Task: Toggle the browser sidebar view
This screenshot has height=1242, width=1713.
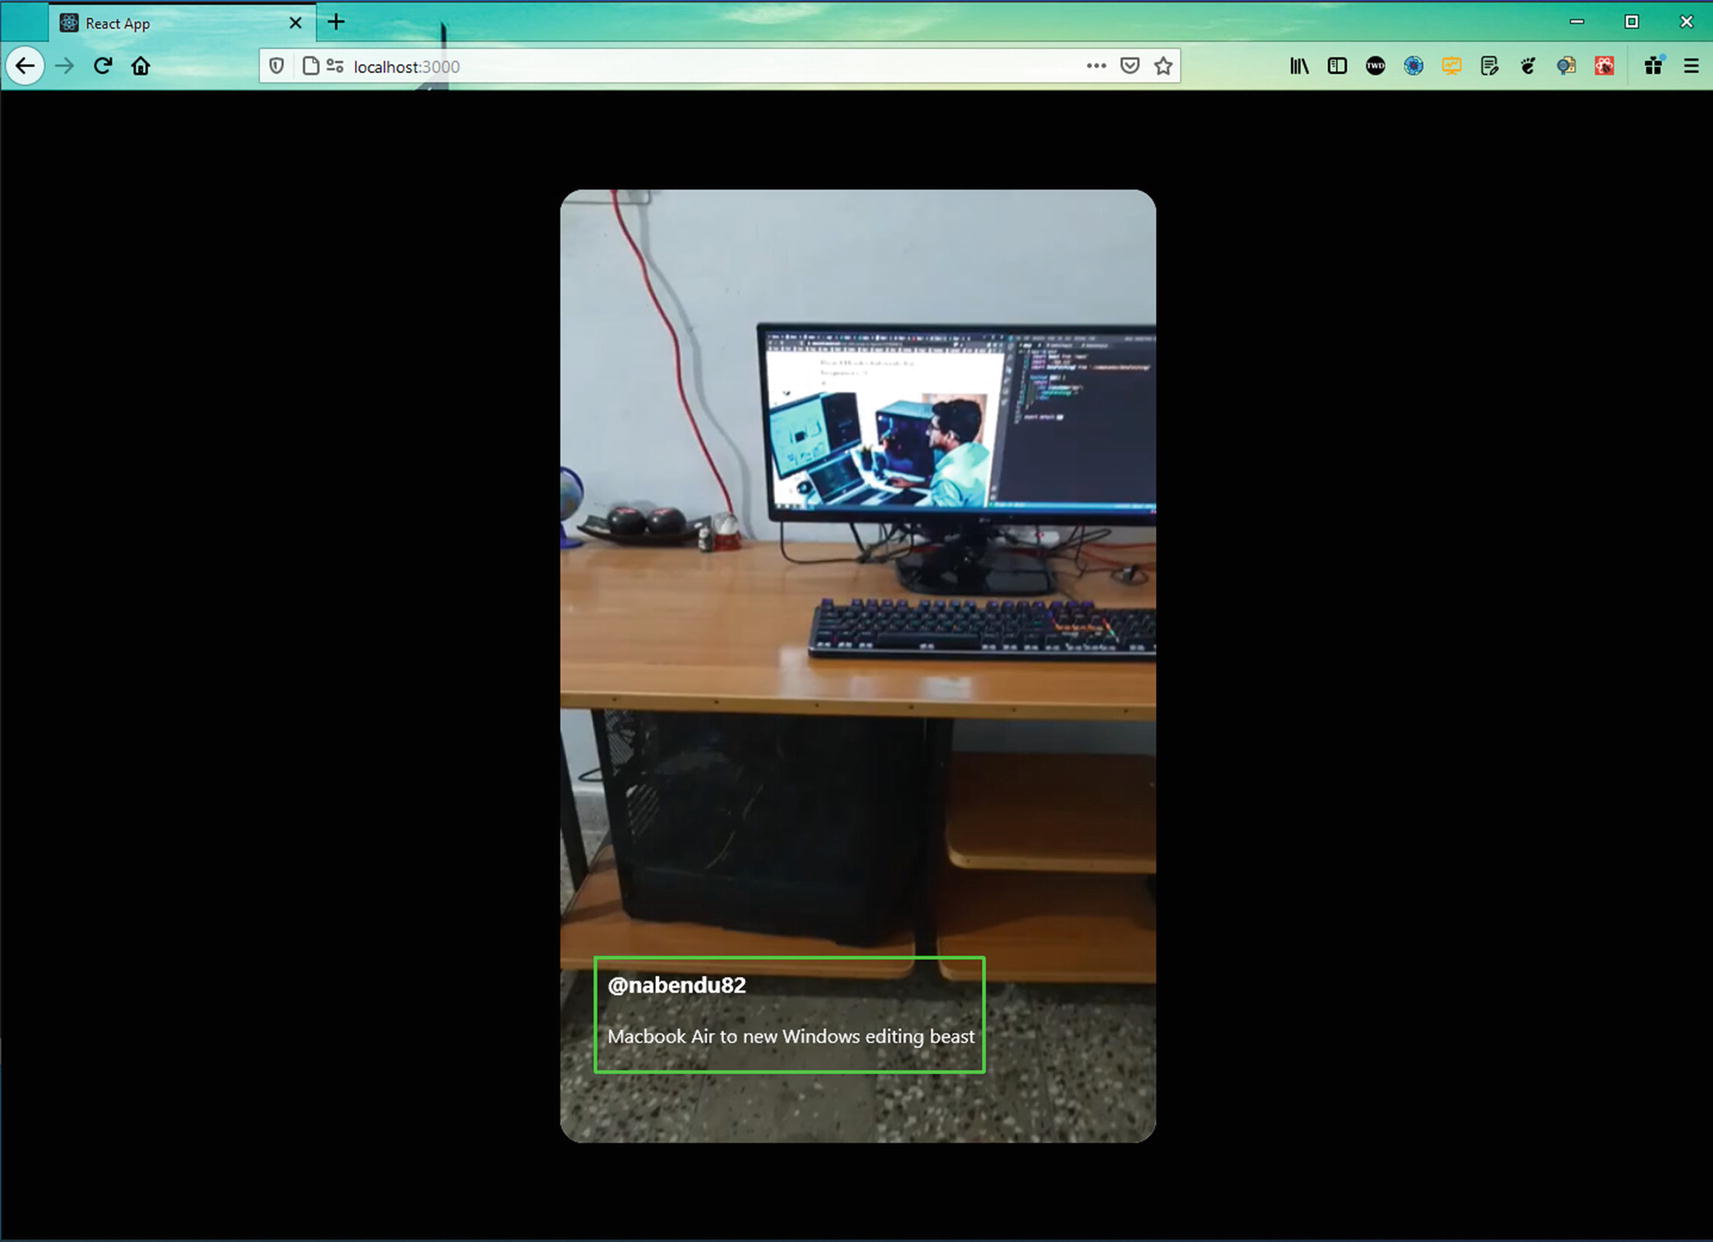Action: (1337, 66)
